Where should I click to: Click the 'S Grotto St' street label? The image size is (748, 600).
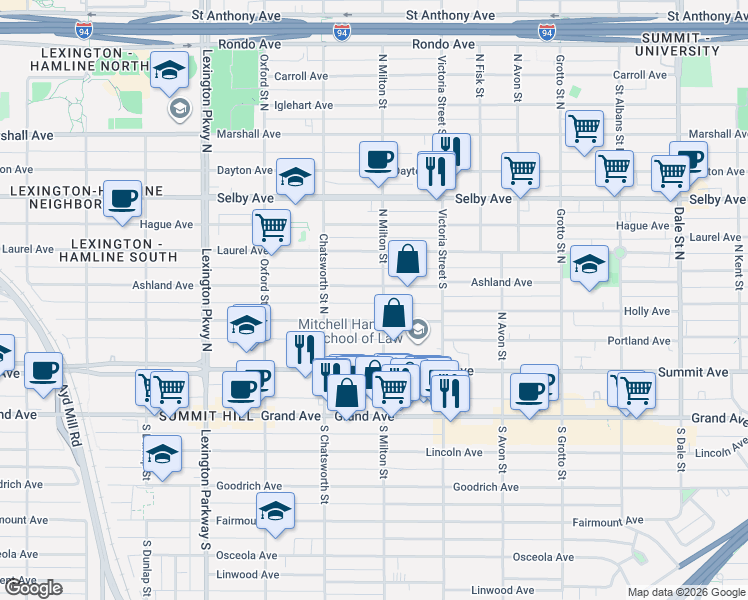click(562, 453)
